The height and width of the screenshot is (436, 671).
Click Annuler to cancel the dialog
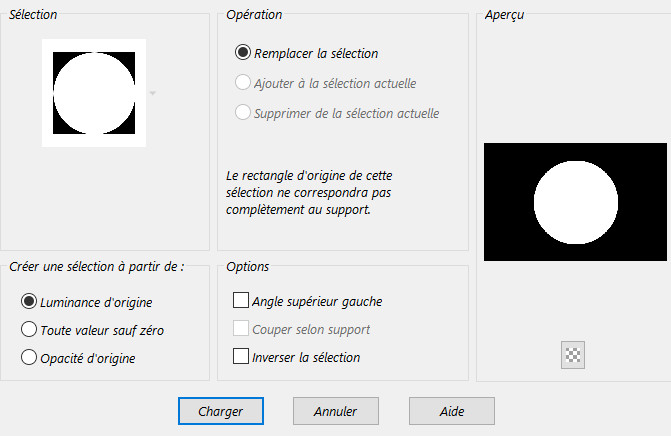pyautogui.click(x=335, y=410)
